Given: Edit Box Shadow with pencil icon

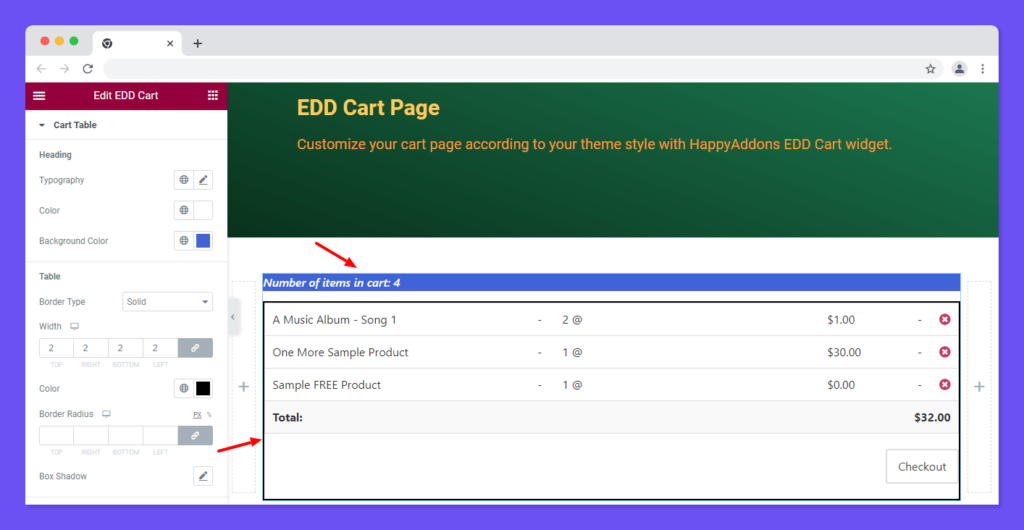Looking at the screenshot, I should (x=203, y=476).
